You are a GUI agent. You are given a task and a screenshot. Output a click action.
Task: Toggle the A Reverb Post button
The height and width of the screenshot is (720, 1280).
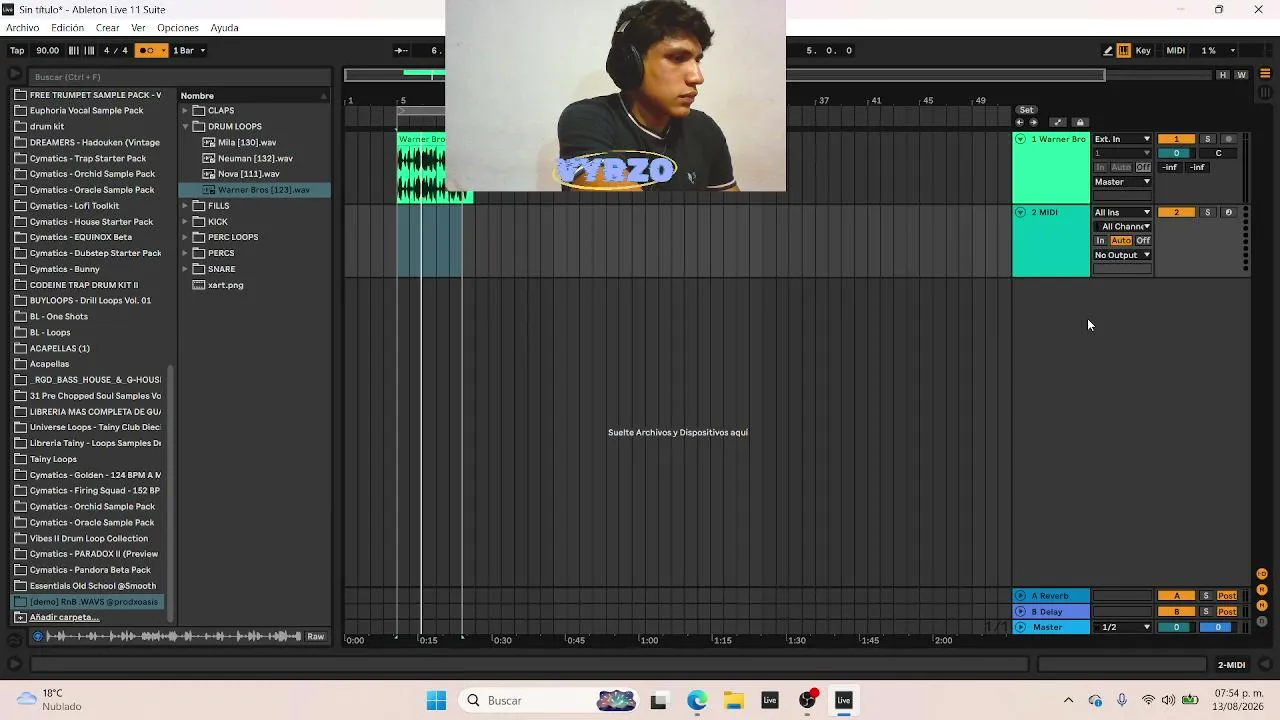pos(1227,596)
